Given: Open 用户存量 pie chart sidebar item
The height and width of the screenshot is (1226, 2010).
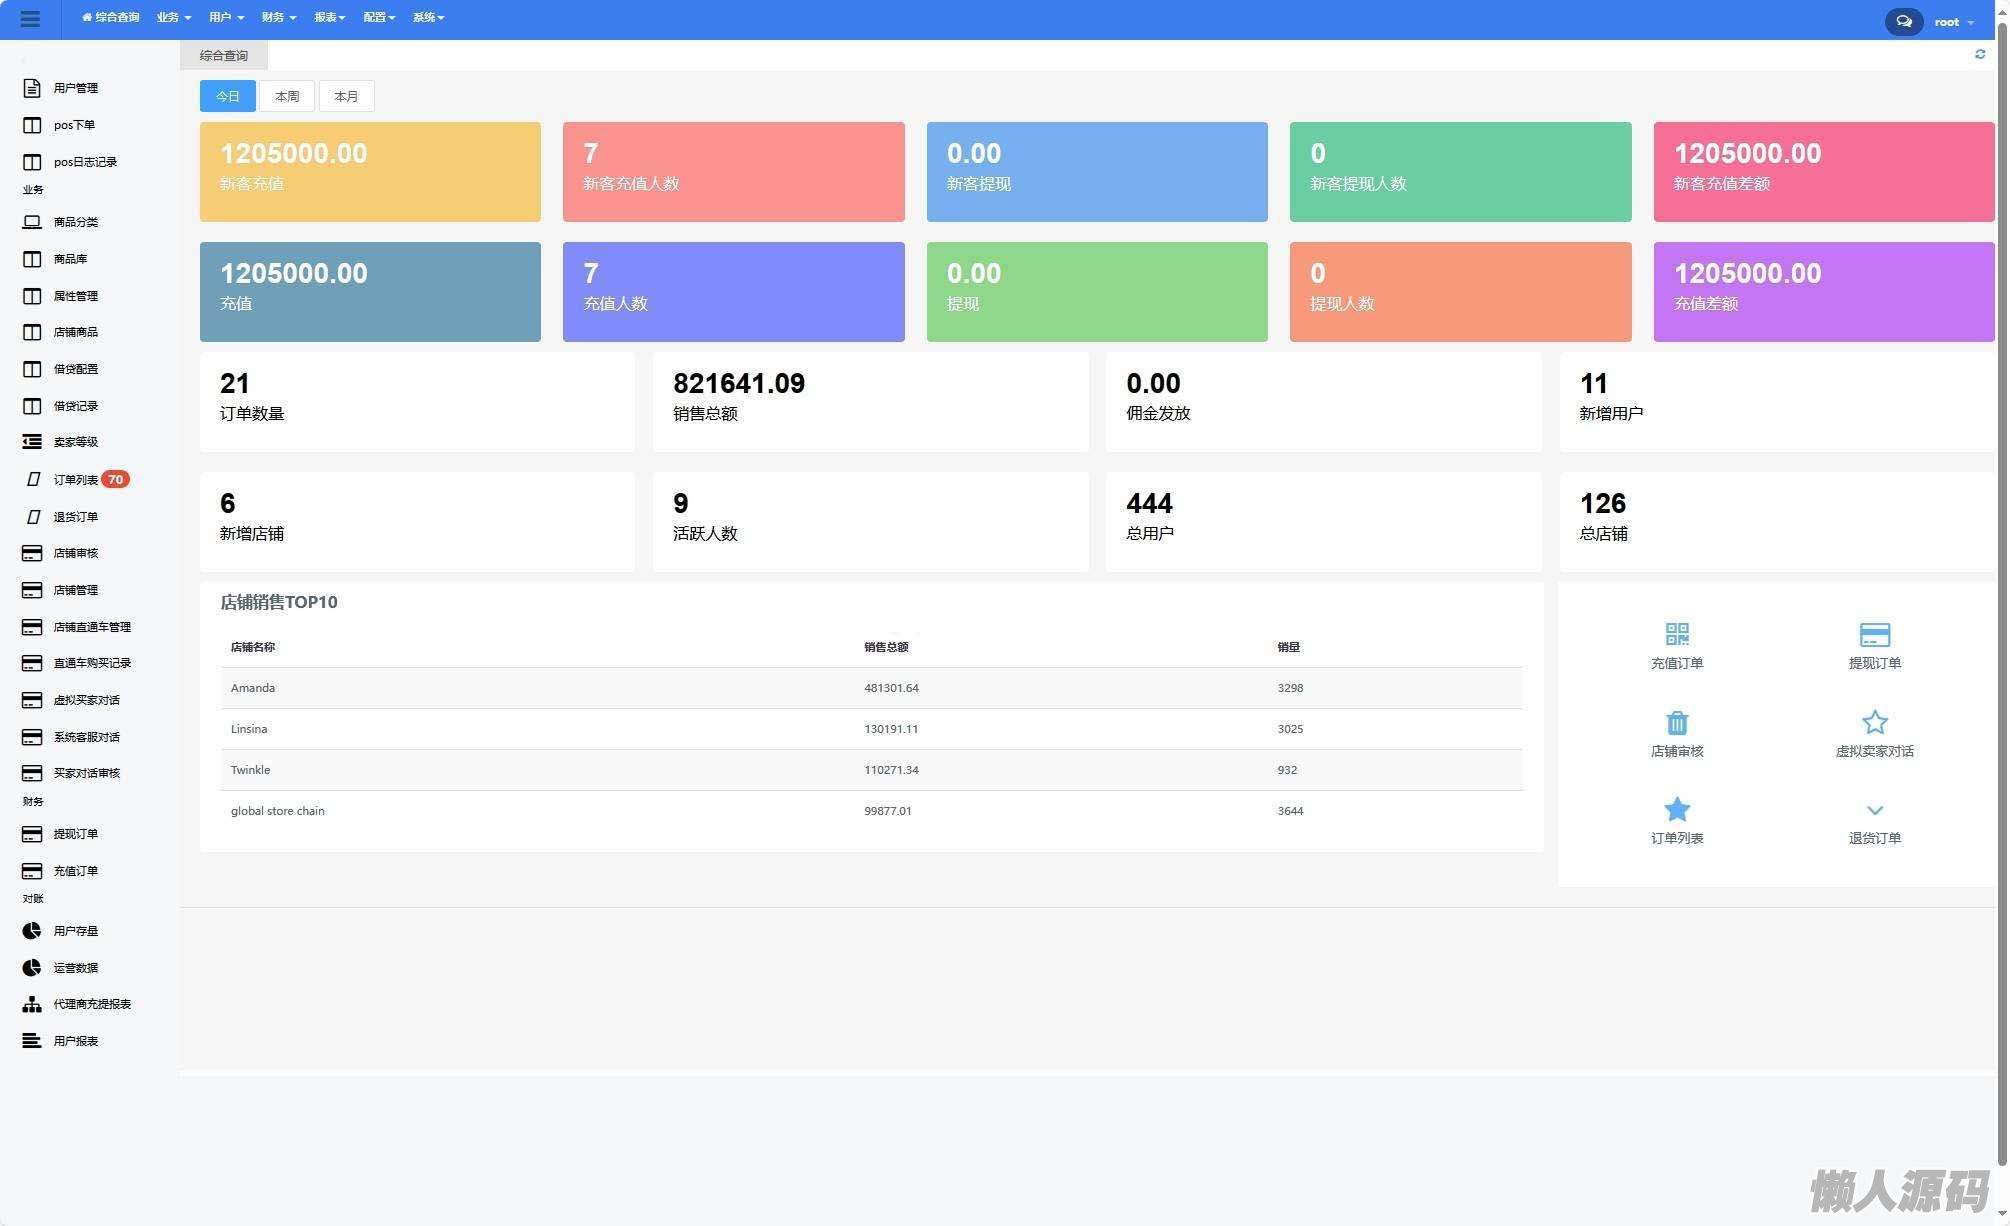Looking at the screenshot, I should [75, 931].
